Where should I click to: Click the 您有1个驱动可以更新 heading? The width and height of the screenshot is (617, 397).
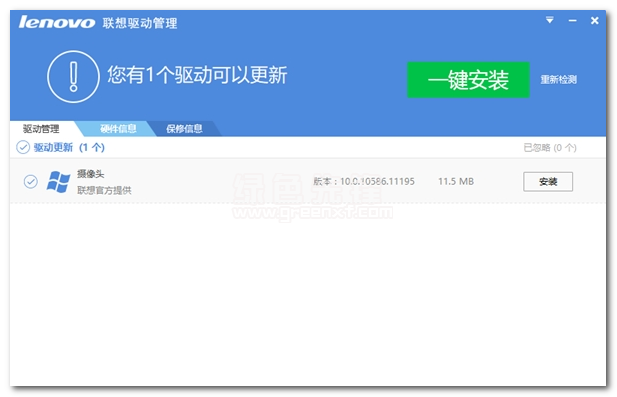[x=197, y=75]
